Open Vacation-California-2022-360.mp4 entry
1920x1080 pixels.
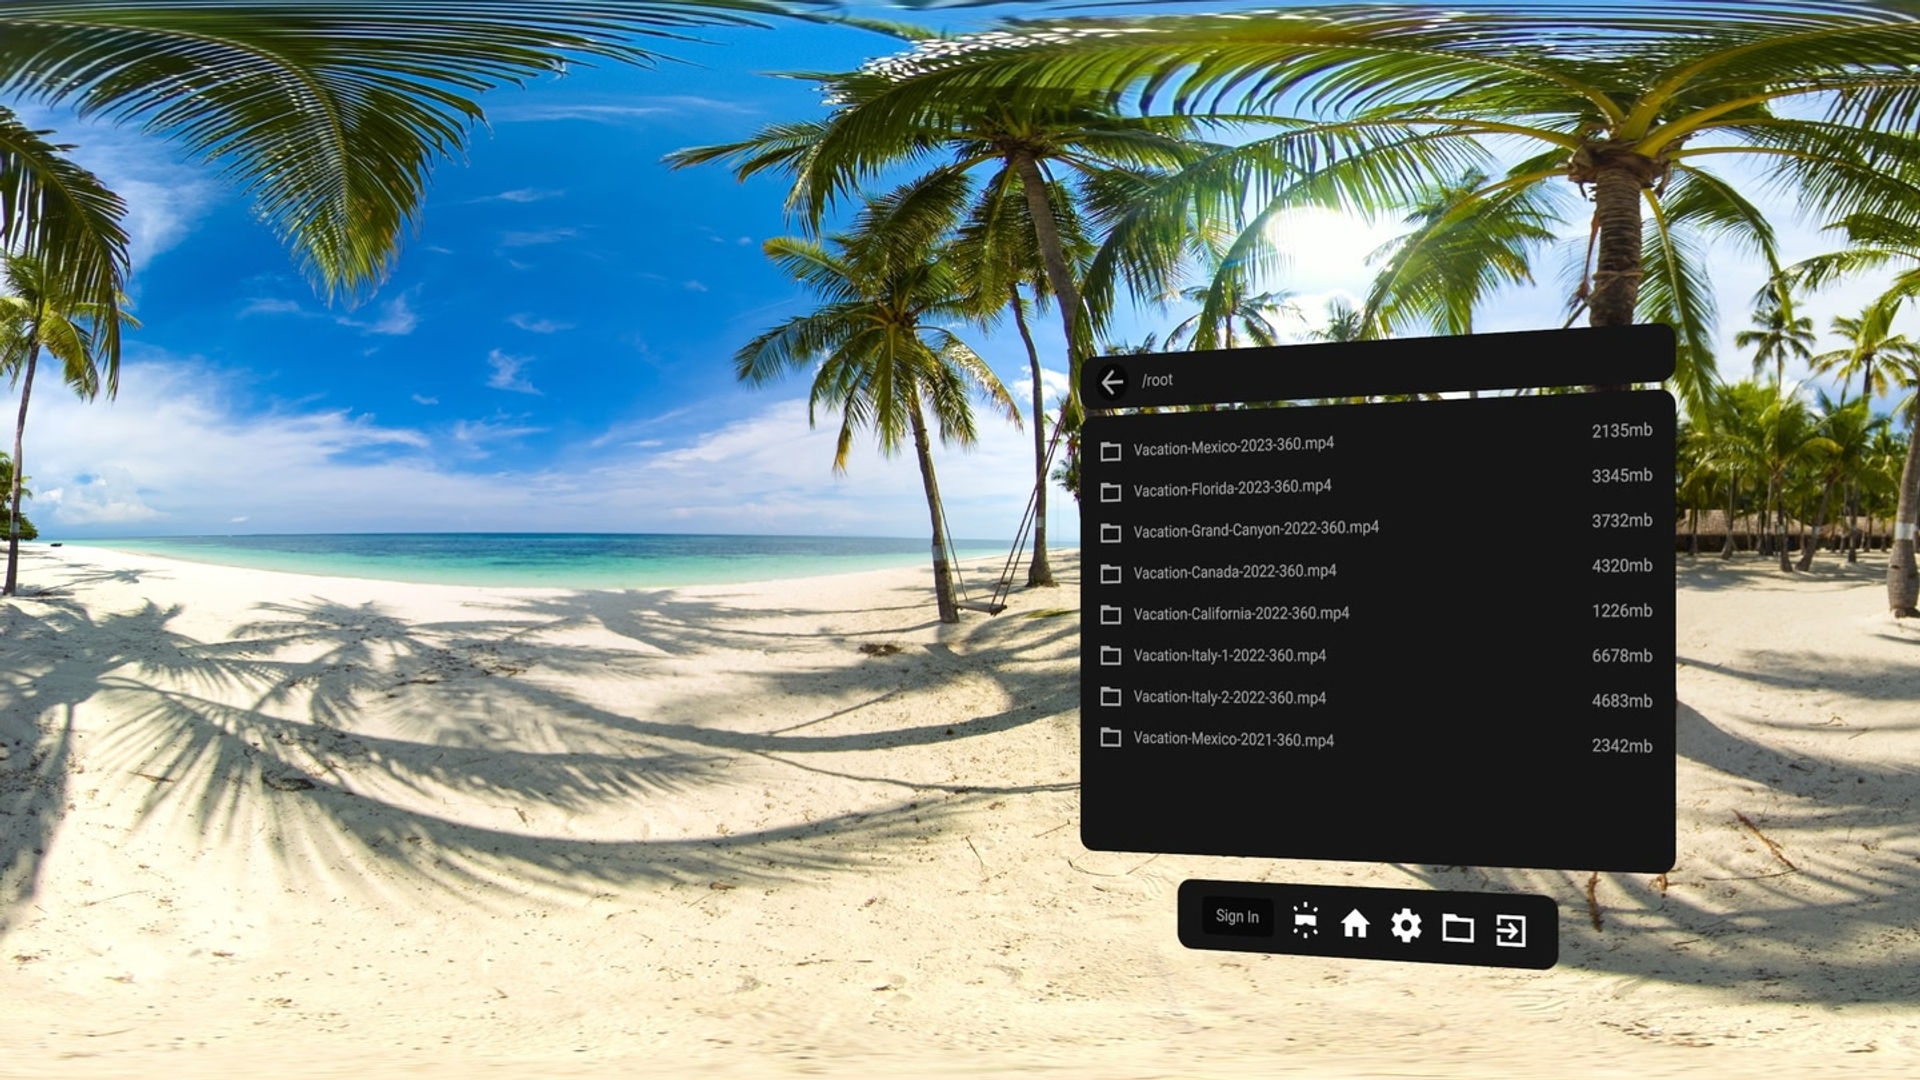tap(1376, 612)
